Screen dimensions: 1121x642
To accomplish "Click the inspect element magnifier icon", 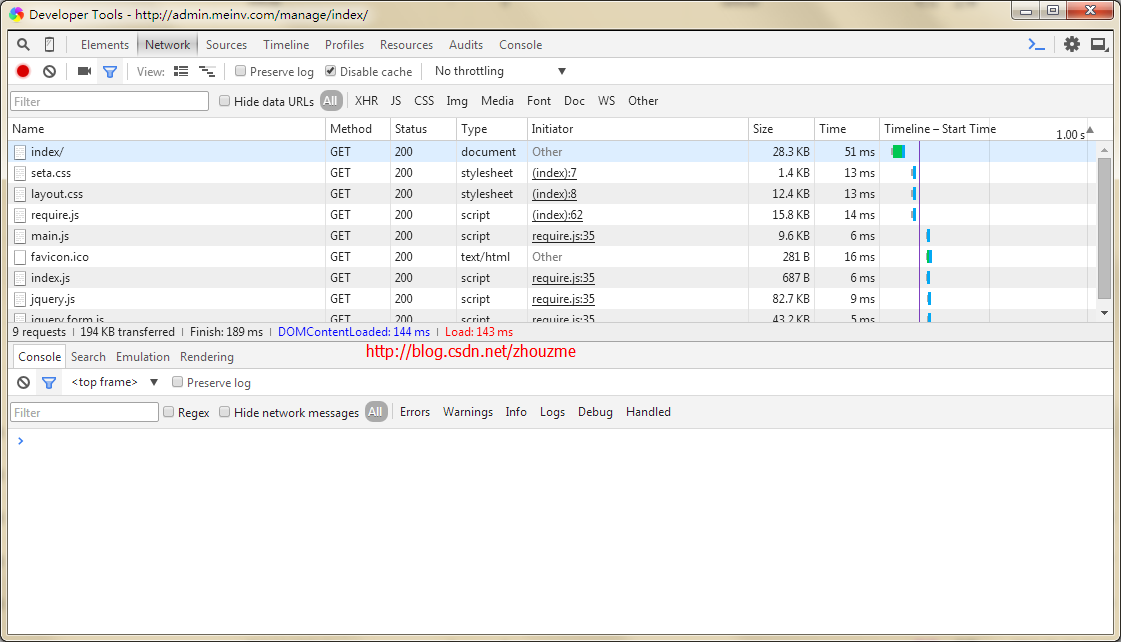I will click(24, 44).
